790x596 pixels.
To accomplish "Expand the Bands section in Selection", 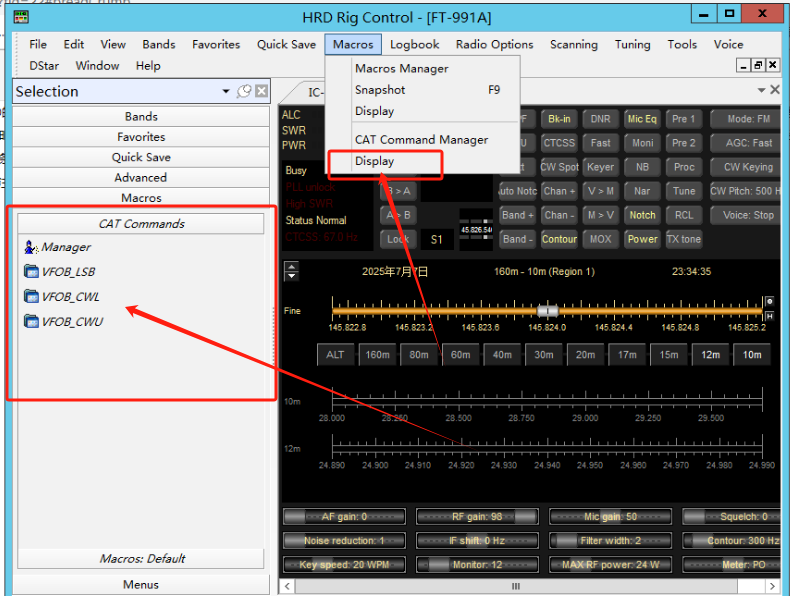I will [x=141, y=116].
